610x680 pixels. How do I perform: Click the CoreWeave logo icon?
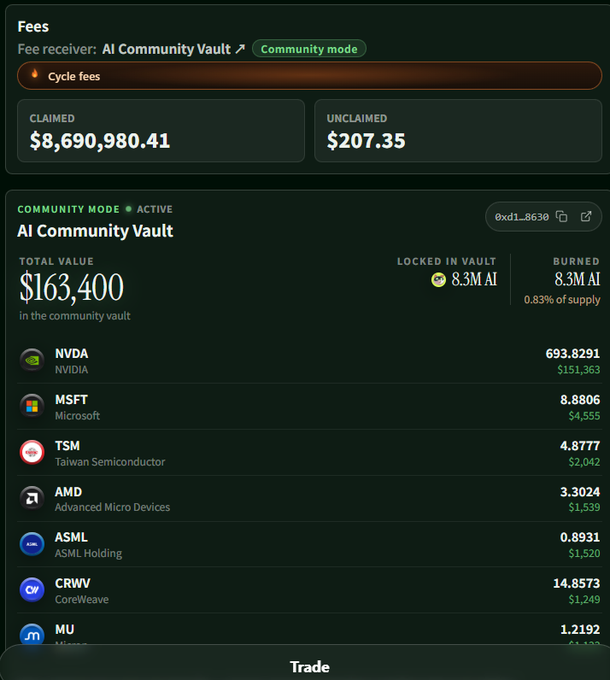tap(32, 590)
